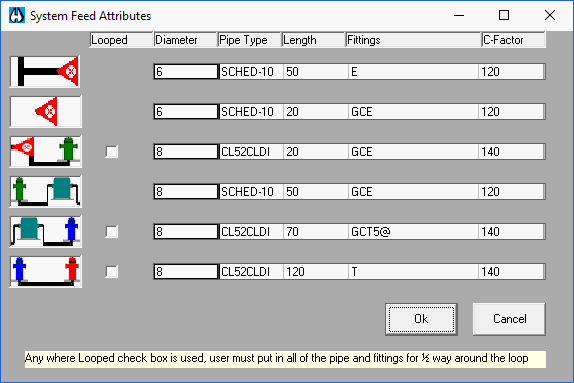Click the length 50 field in the E row
The image size is (574, 383).
[316, 71]
